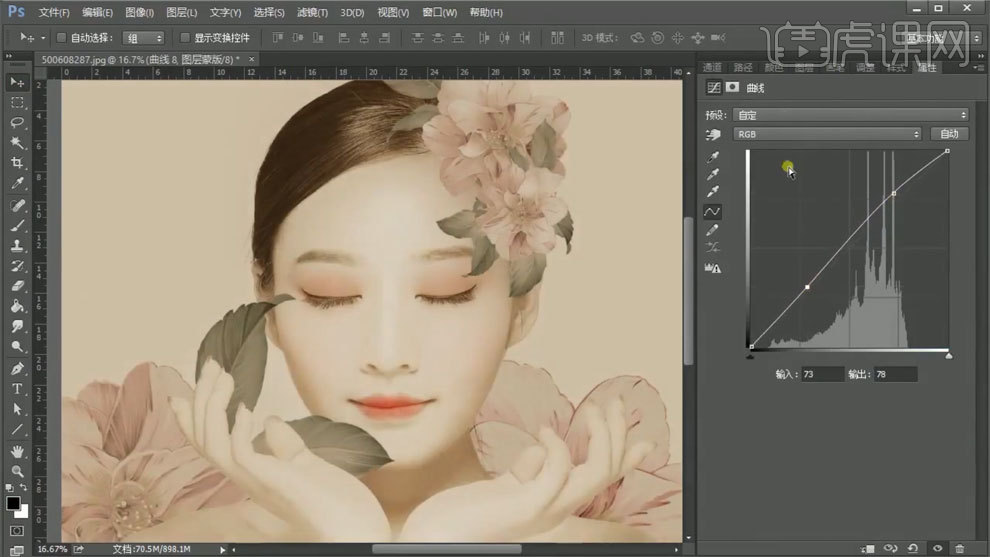Check the 显示变换控件 option
The width and height of the screenshot is (990, 557).
(x=185, y=38)
